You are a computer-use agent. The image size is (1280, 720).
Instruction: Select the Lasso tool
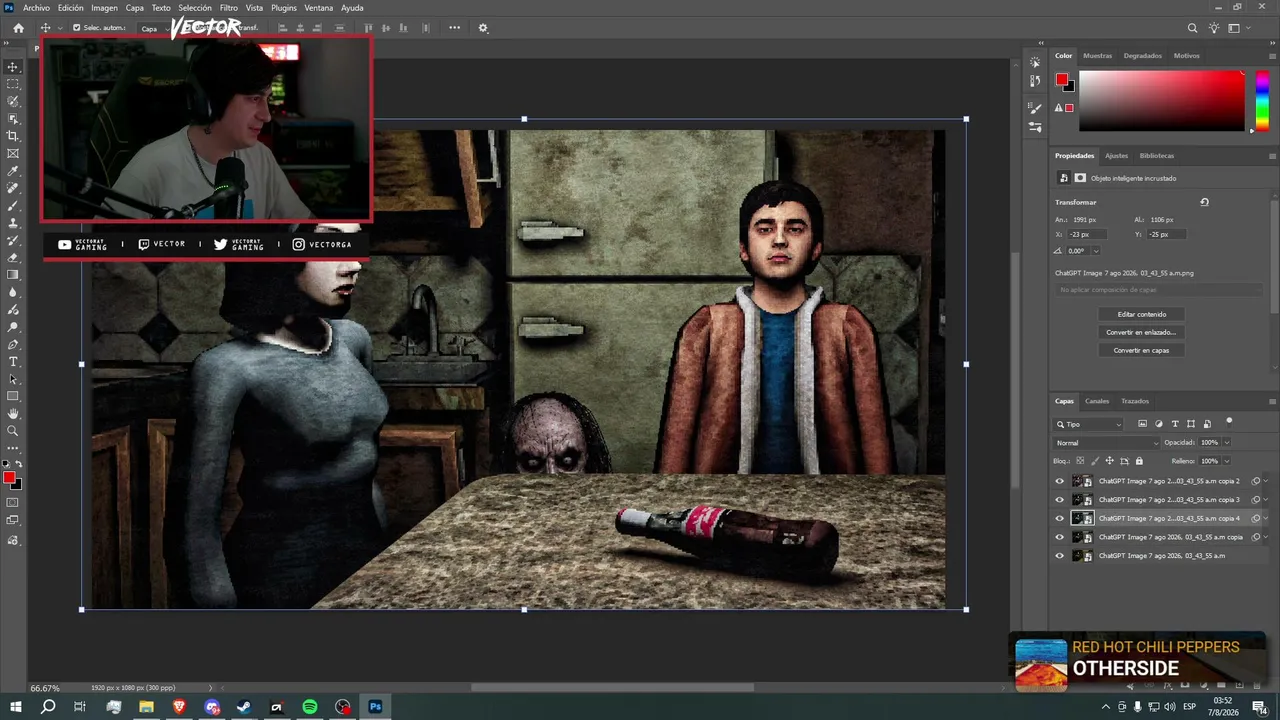tap(13, 101)
